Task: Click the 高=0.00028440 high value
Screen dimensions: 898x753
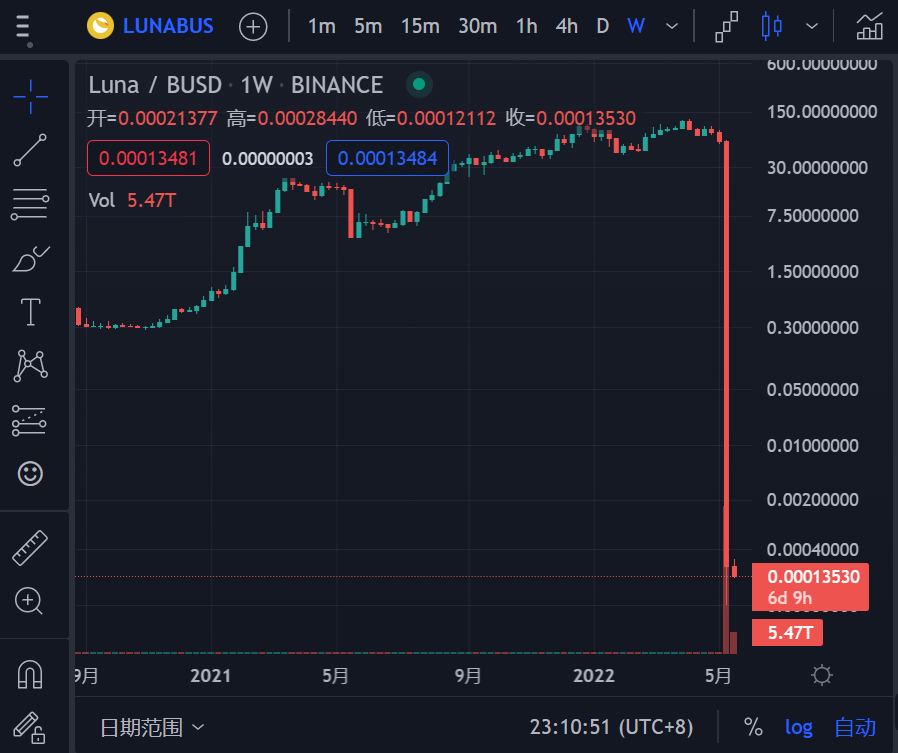Action: click(x=292, y=119)
